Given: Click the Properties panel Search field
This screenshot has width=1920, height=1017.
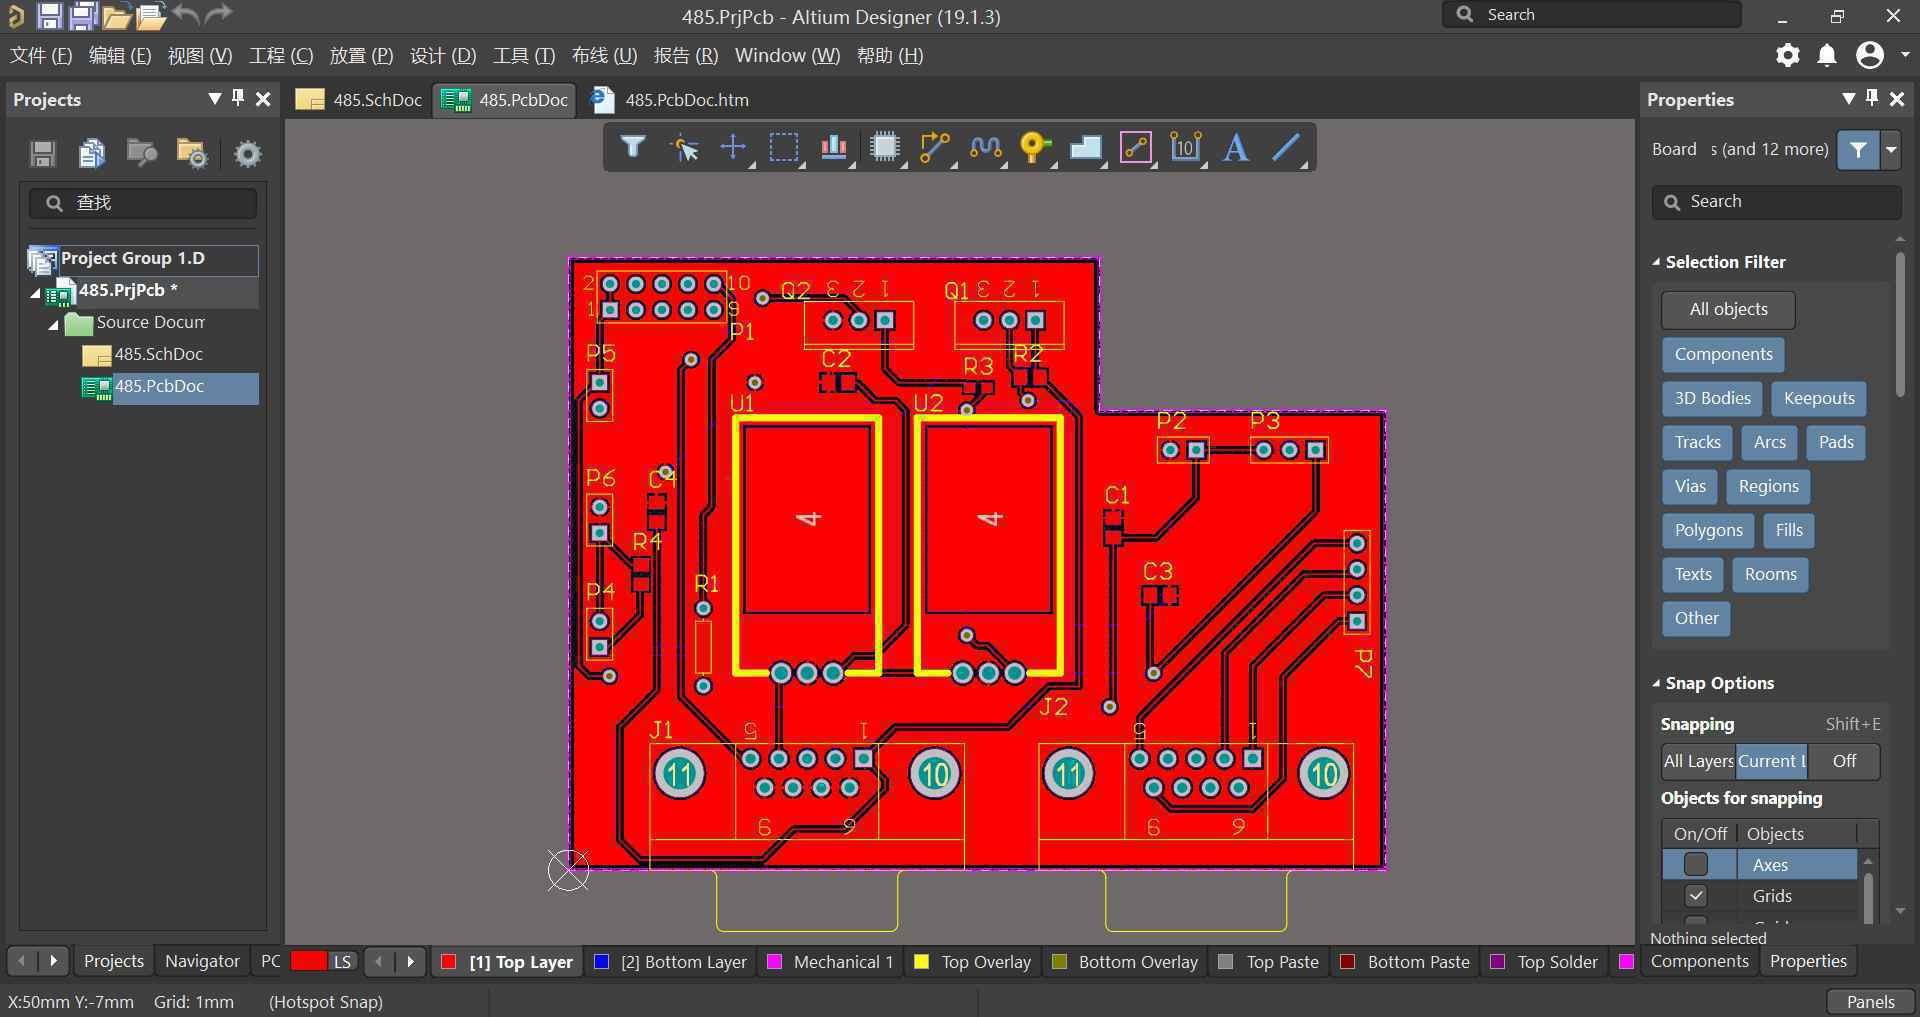Looking at the screenshot, I should (x=1776, y=202).
